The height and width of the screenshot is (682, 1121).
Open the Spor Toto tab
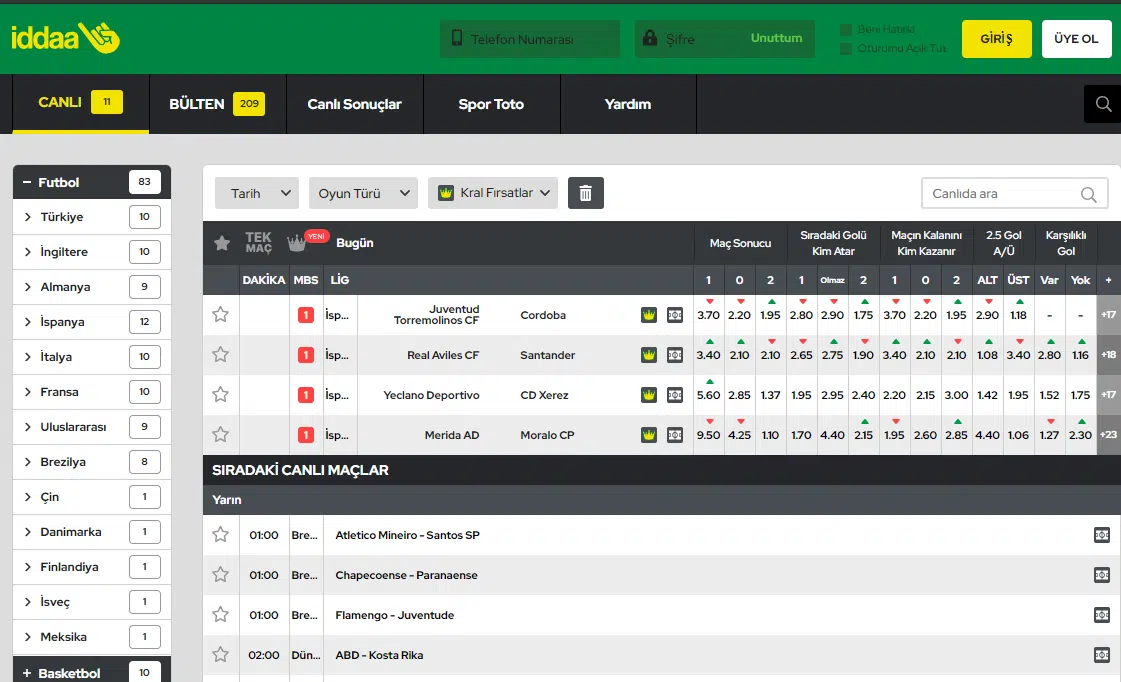[x=491, y=104]
